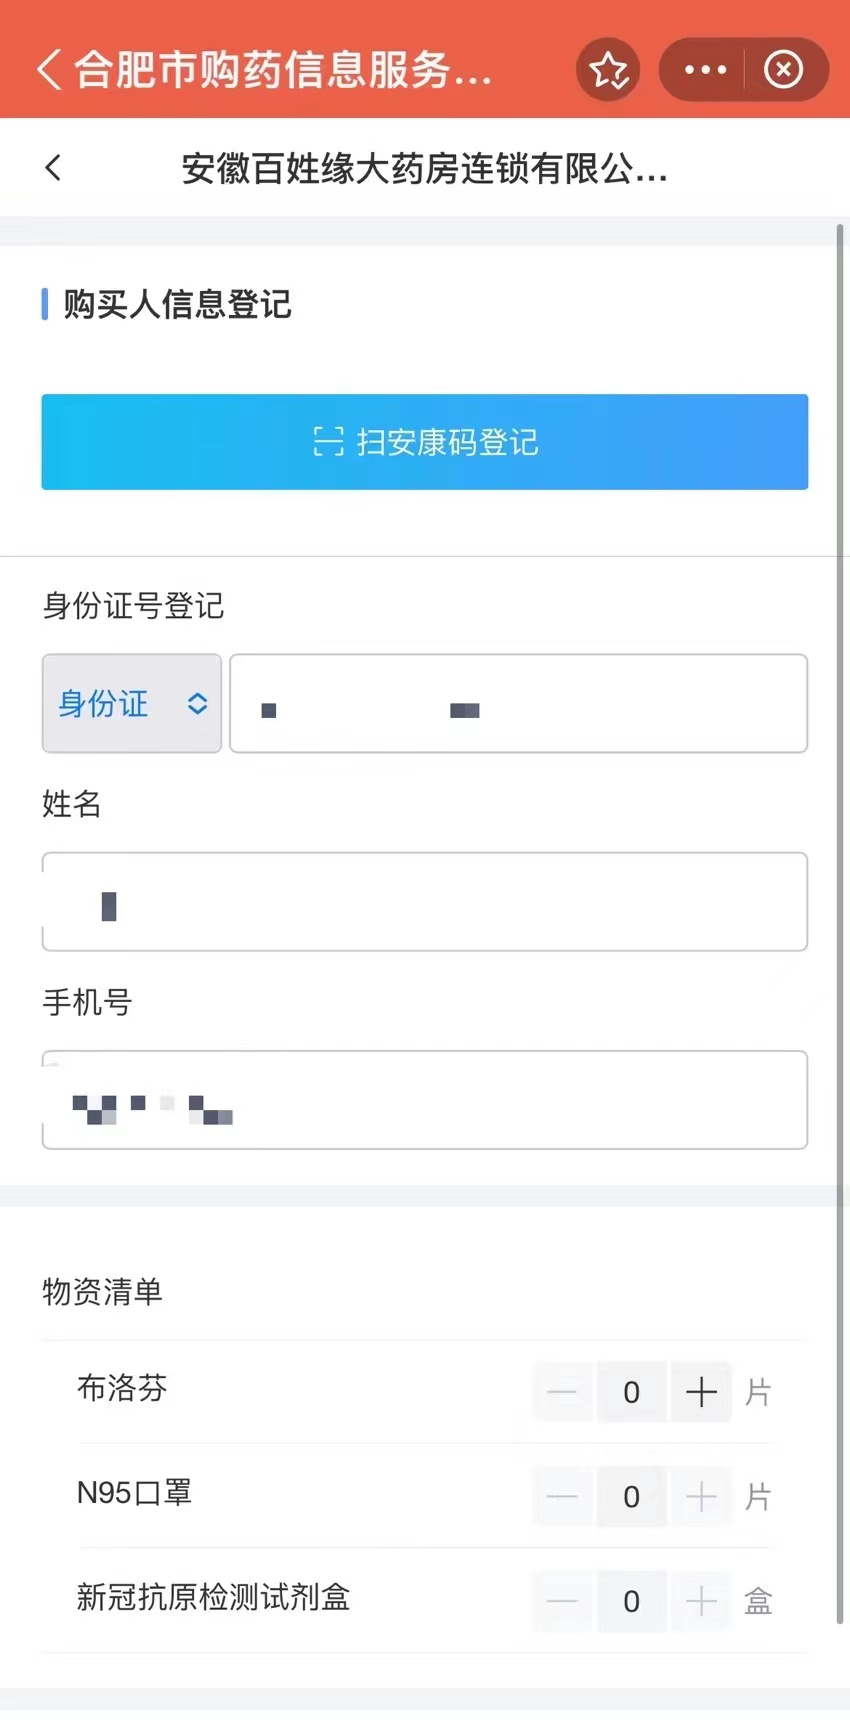Click the 姓名 name input field
Image resolution: width=850 pixels, height=1720 pixels.
[x=424, y=901]
